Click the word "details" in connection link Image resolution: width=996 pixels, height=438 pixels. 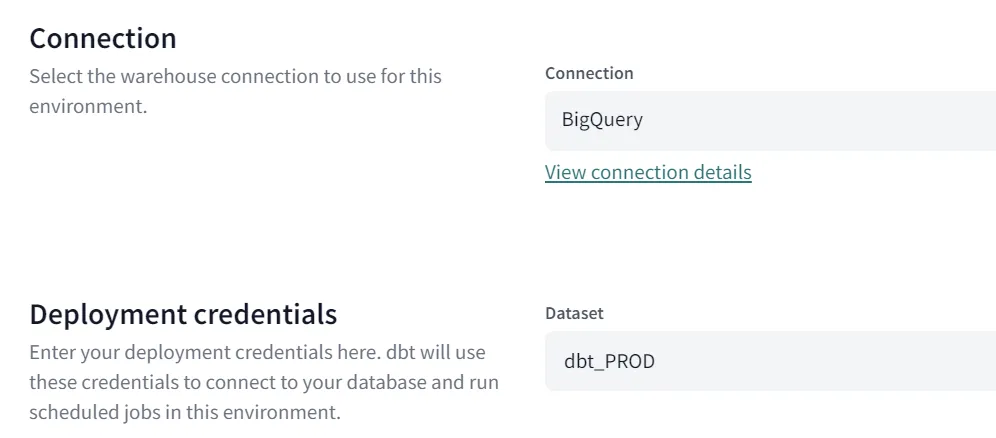716,172
